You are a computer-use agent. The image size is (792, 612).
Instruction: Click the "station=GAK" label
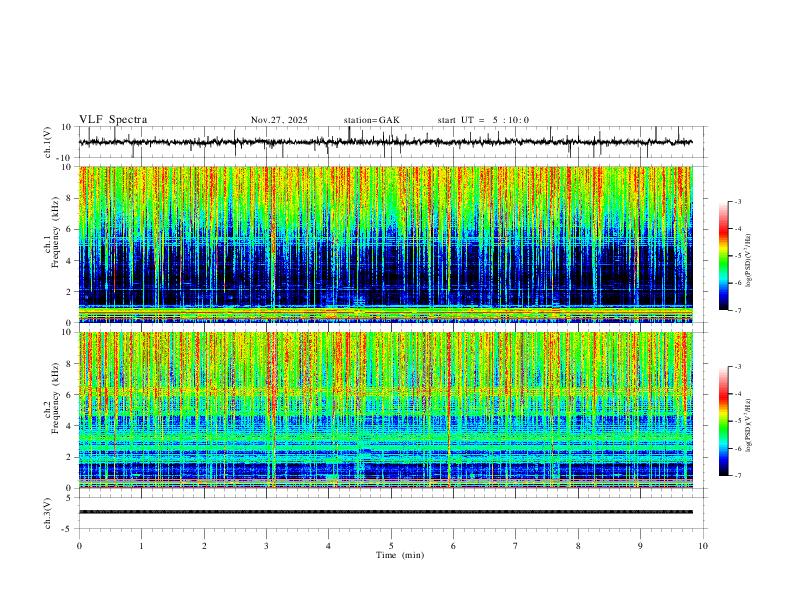click(x=371, y=120)
